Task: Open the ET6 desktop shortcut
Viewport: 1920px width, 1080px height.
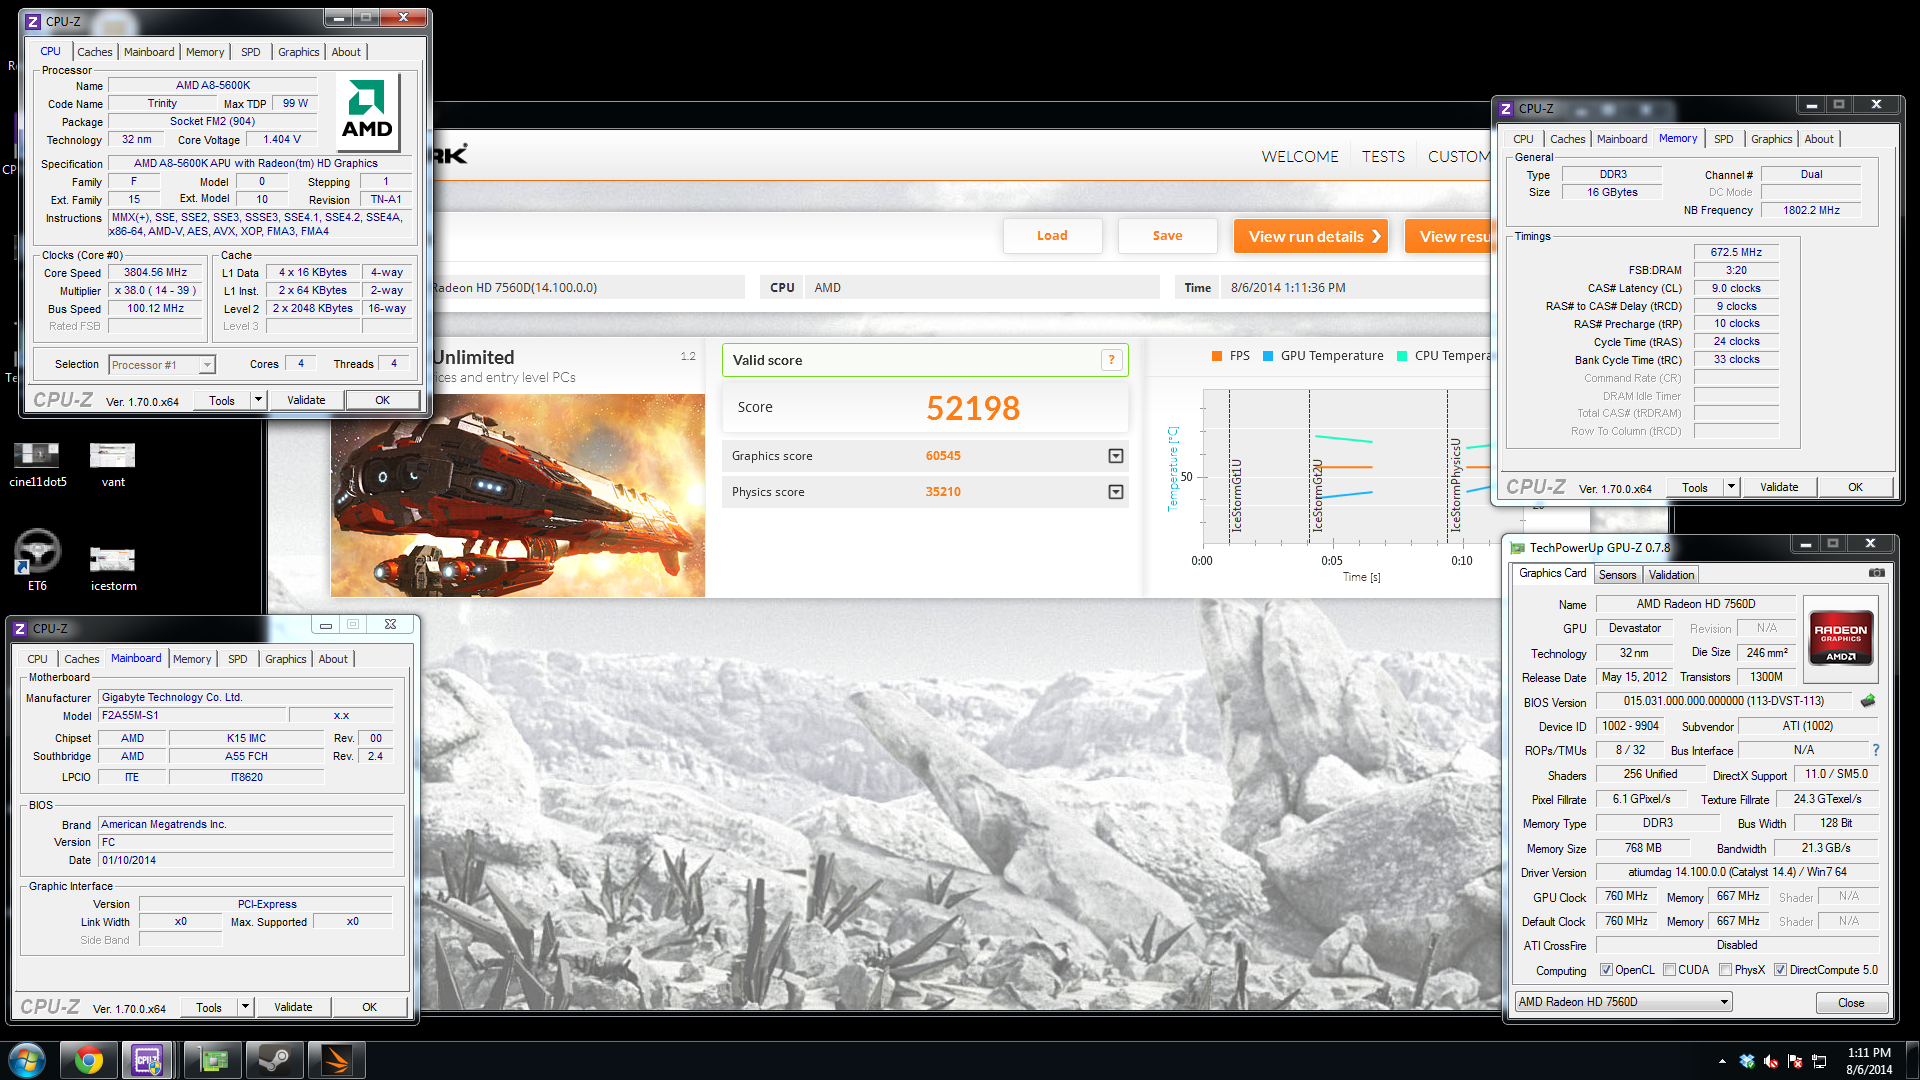Action: click(x=37, y=561)
